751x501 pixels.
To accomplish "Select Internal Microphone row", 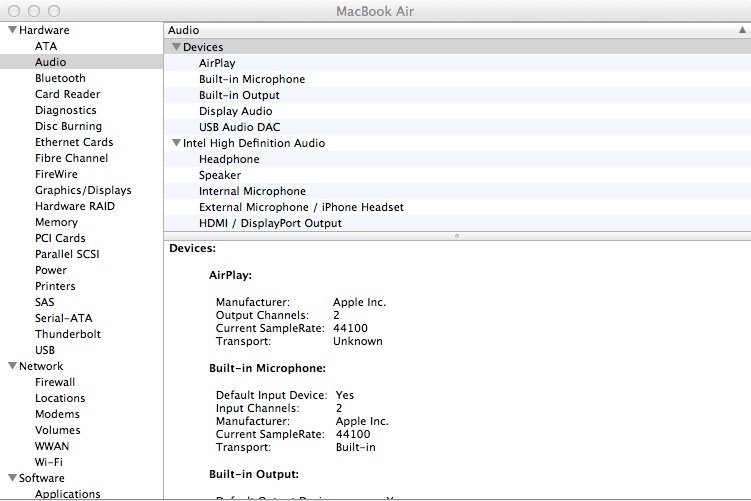I will click(x=457, y=191).
